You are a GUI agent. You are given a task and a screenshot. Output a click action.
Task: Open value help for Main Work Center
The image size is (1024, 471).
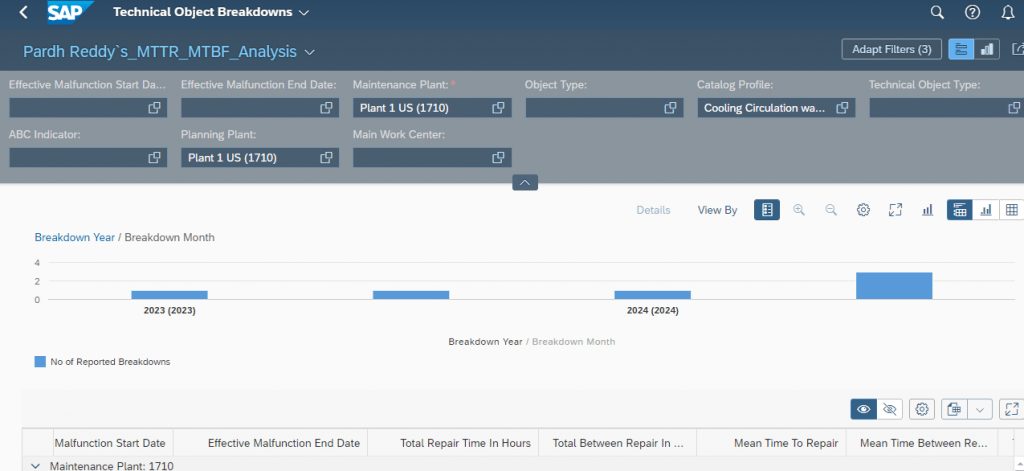[498, 157]
